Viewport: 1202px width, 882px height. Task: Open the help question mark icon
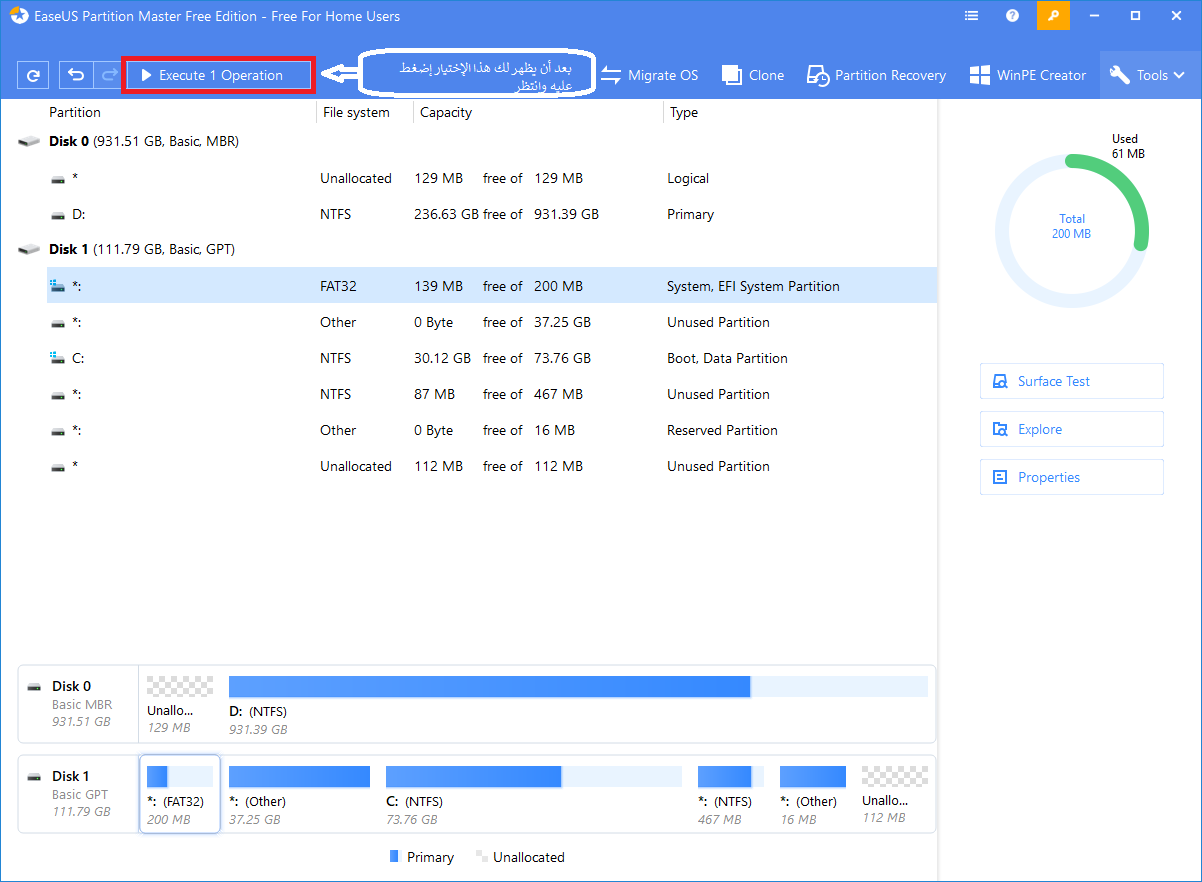pyautogui.click(x=1013, y=16)
